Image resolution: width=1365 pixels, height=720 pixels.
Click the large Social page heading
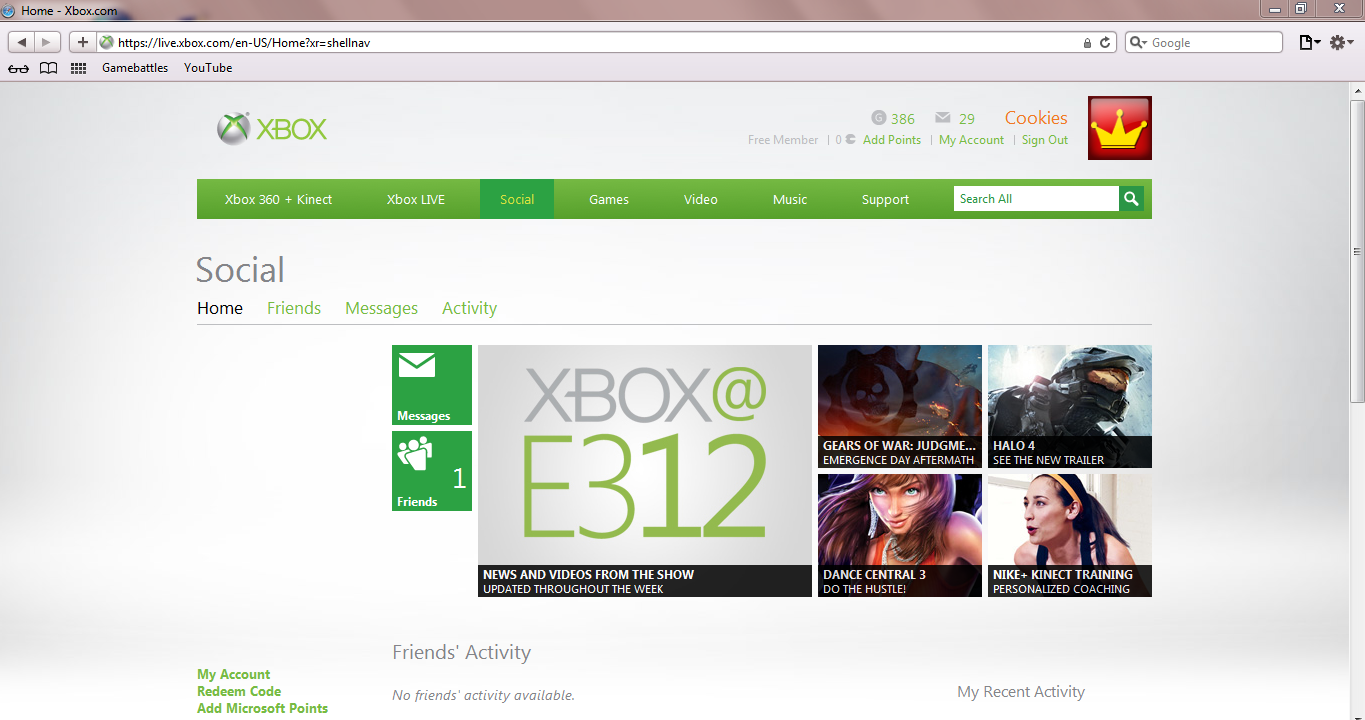click(x=240, y=270)
